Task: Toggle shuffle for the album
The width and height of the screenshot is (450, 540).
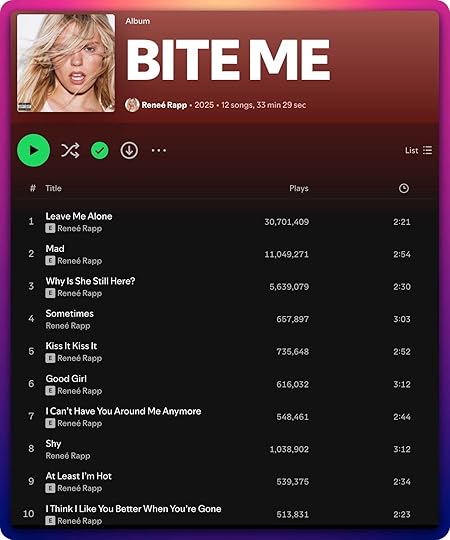Action: [x=70, y=150]
